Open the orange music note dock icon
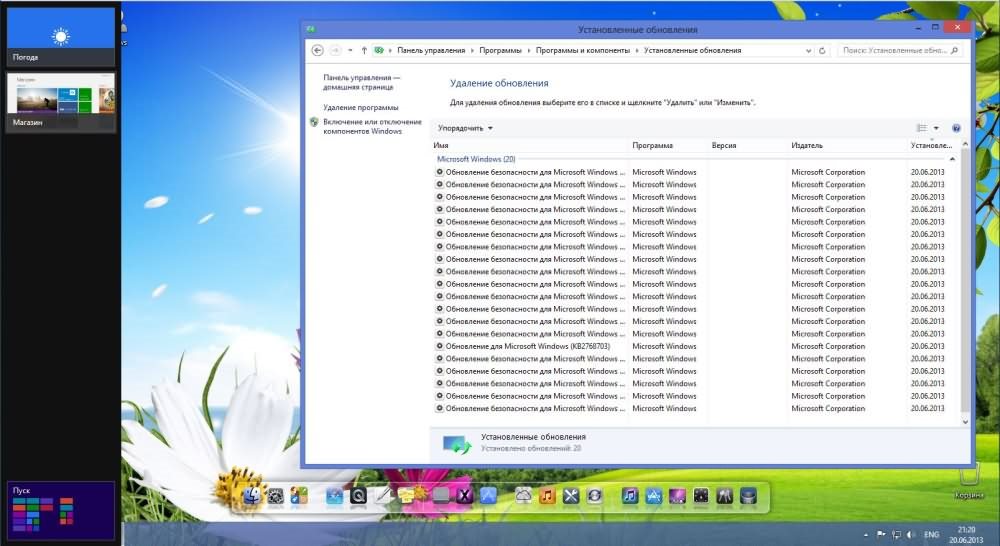 pos(547,495)
